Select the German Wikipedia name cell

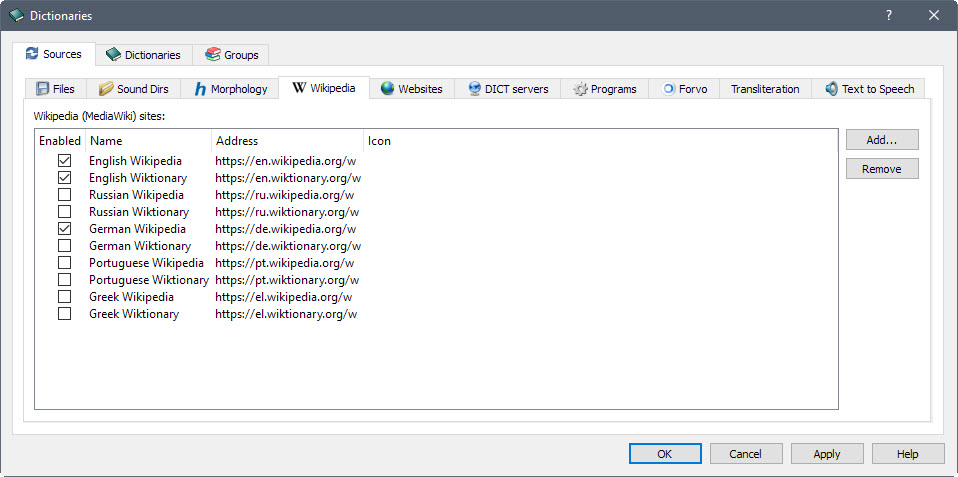pyautogui.click(x=137, y=229)
